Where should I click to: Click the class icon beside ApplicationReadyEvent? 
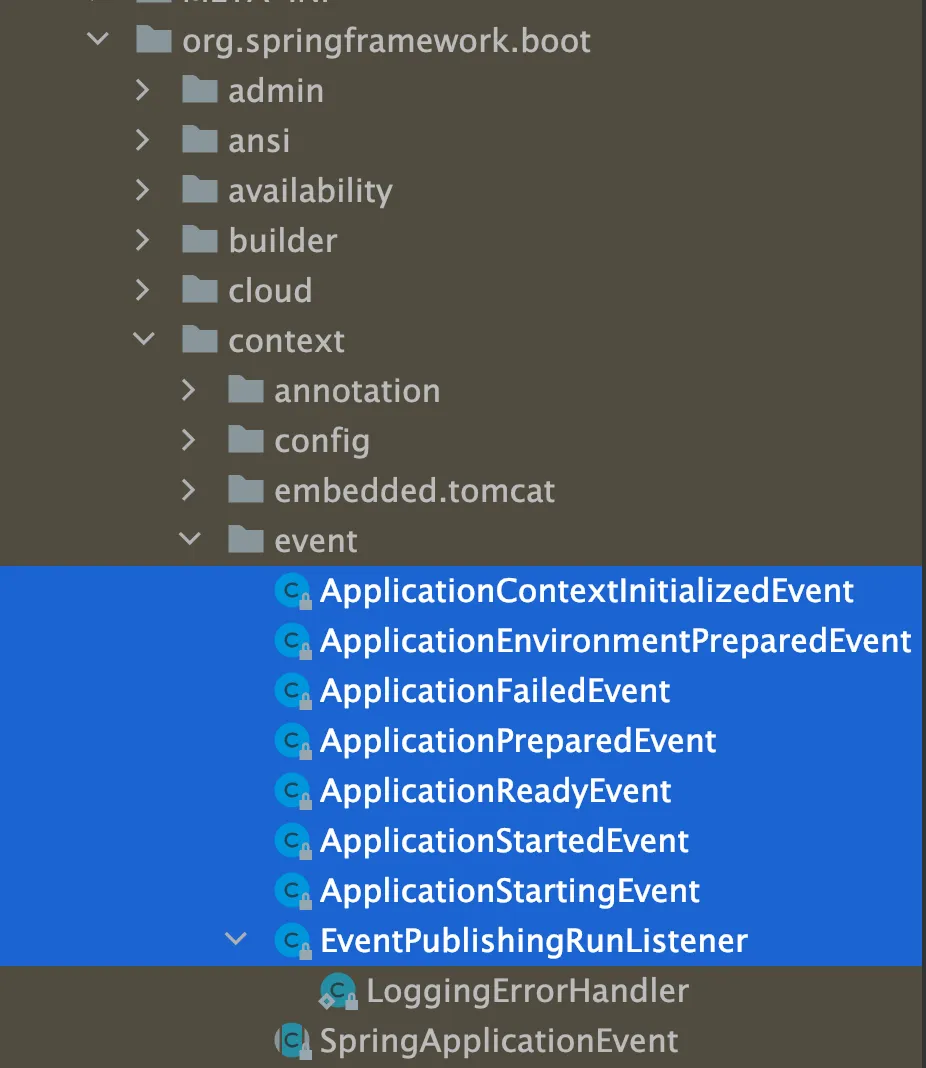tap(293, 791)
